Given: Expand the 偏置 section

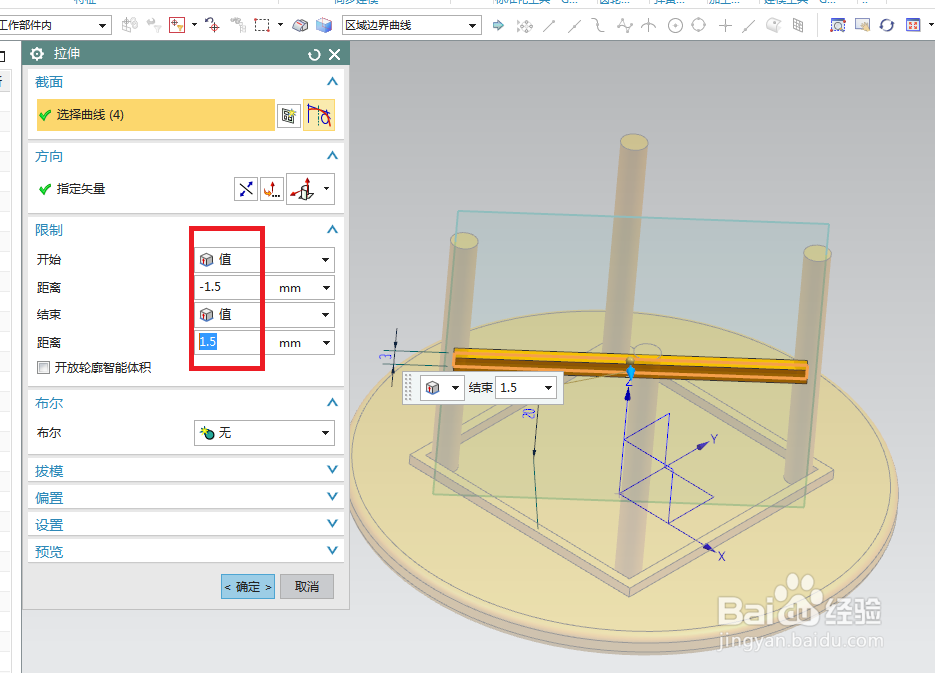Looking at the screenshot, I should (x=332, y=497).
